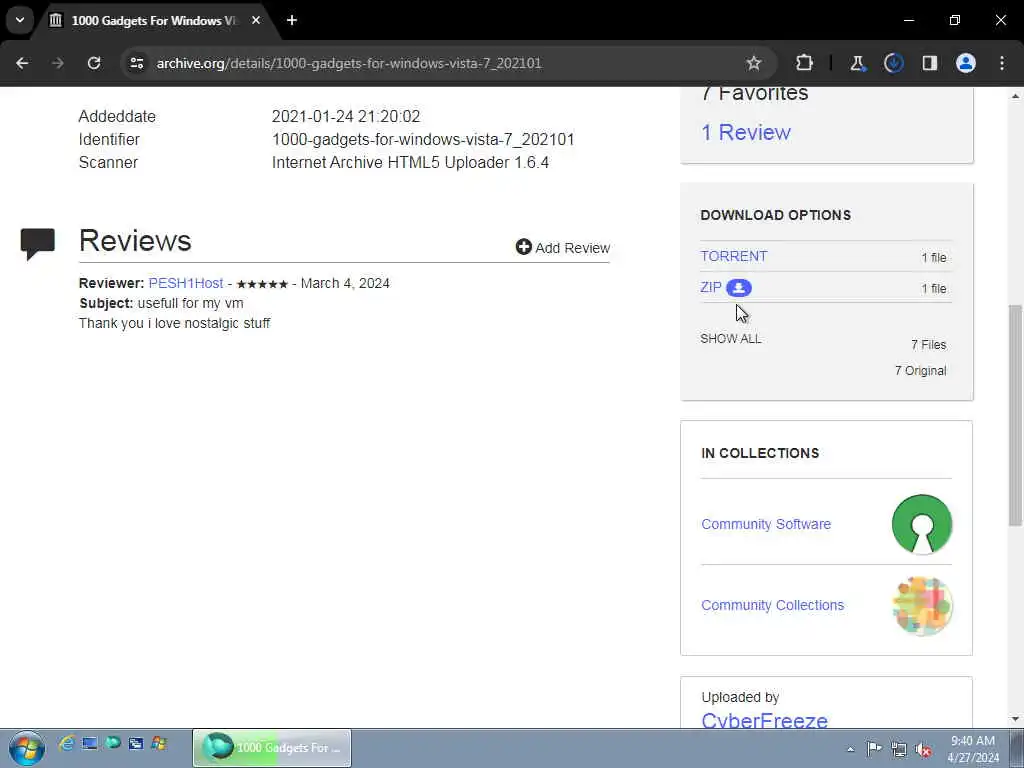Click the Windows flag quick launch icon
This screenshot has height=768, width=1024.
(159, 743)
